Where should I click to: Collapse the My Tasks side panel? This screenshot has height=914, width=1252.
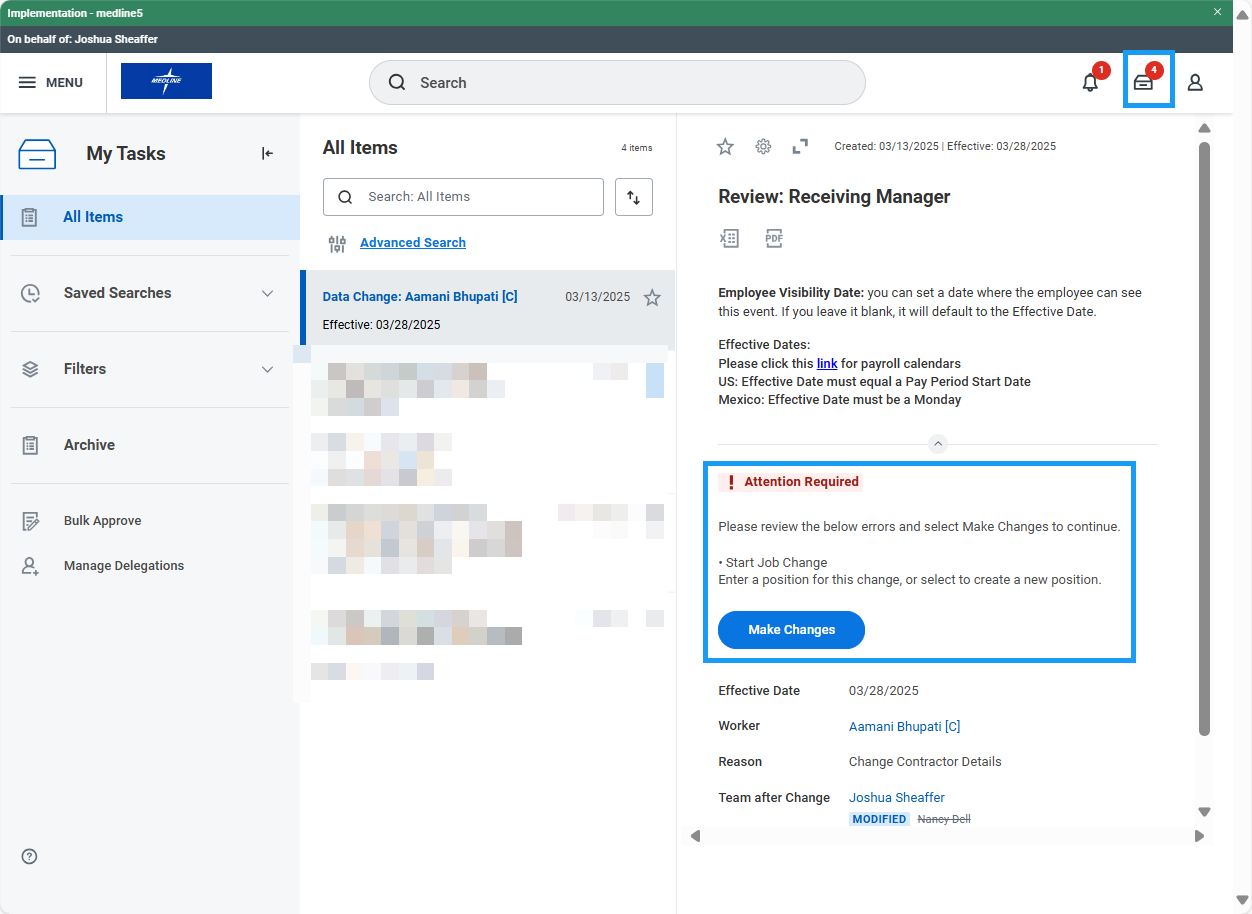coord(267,153)
